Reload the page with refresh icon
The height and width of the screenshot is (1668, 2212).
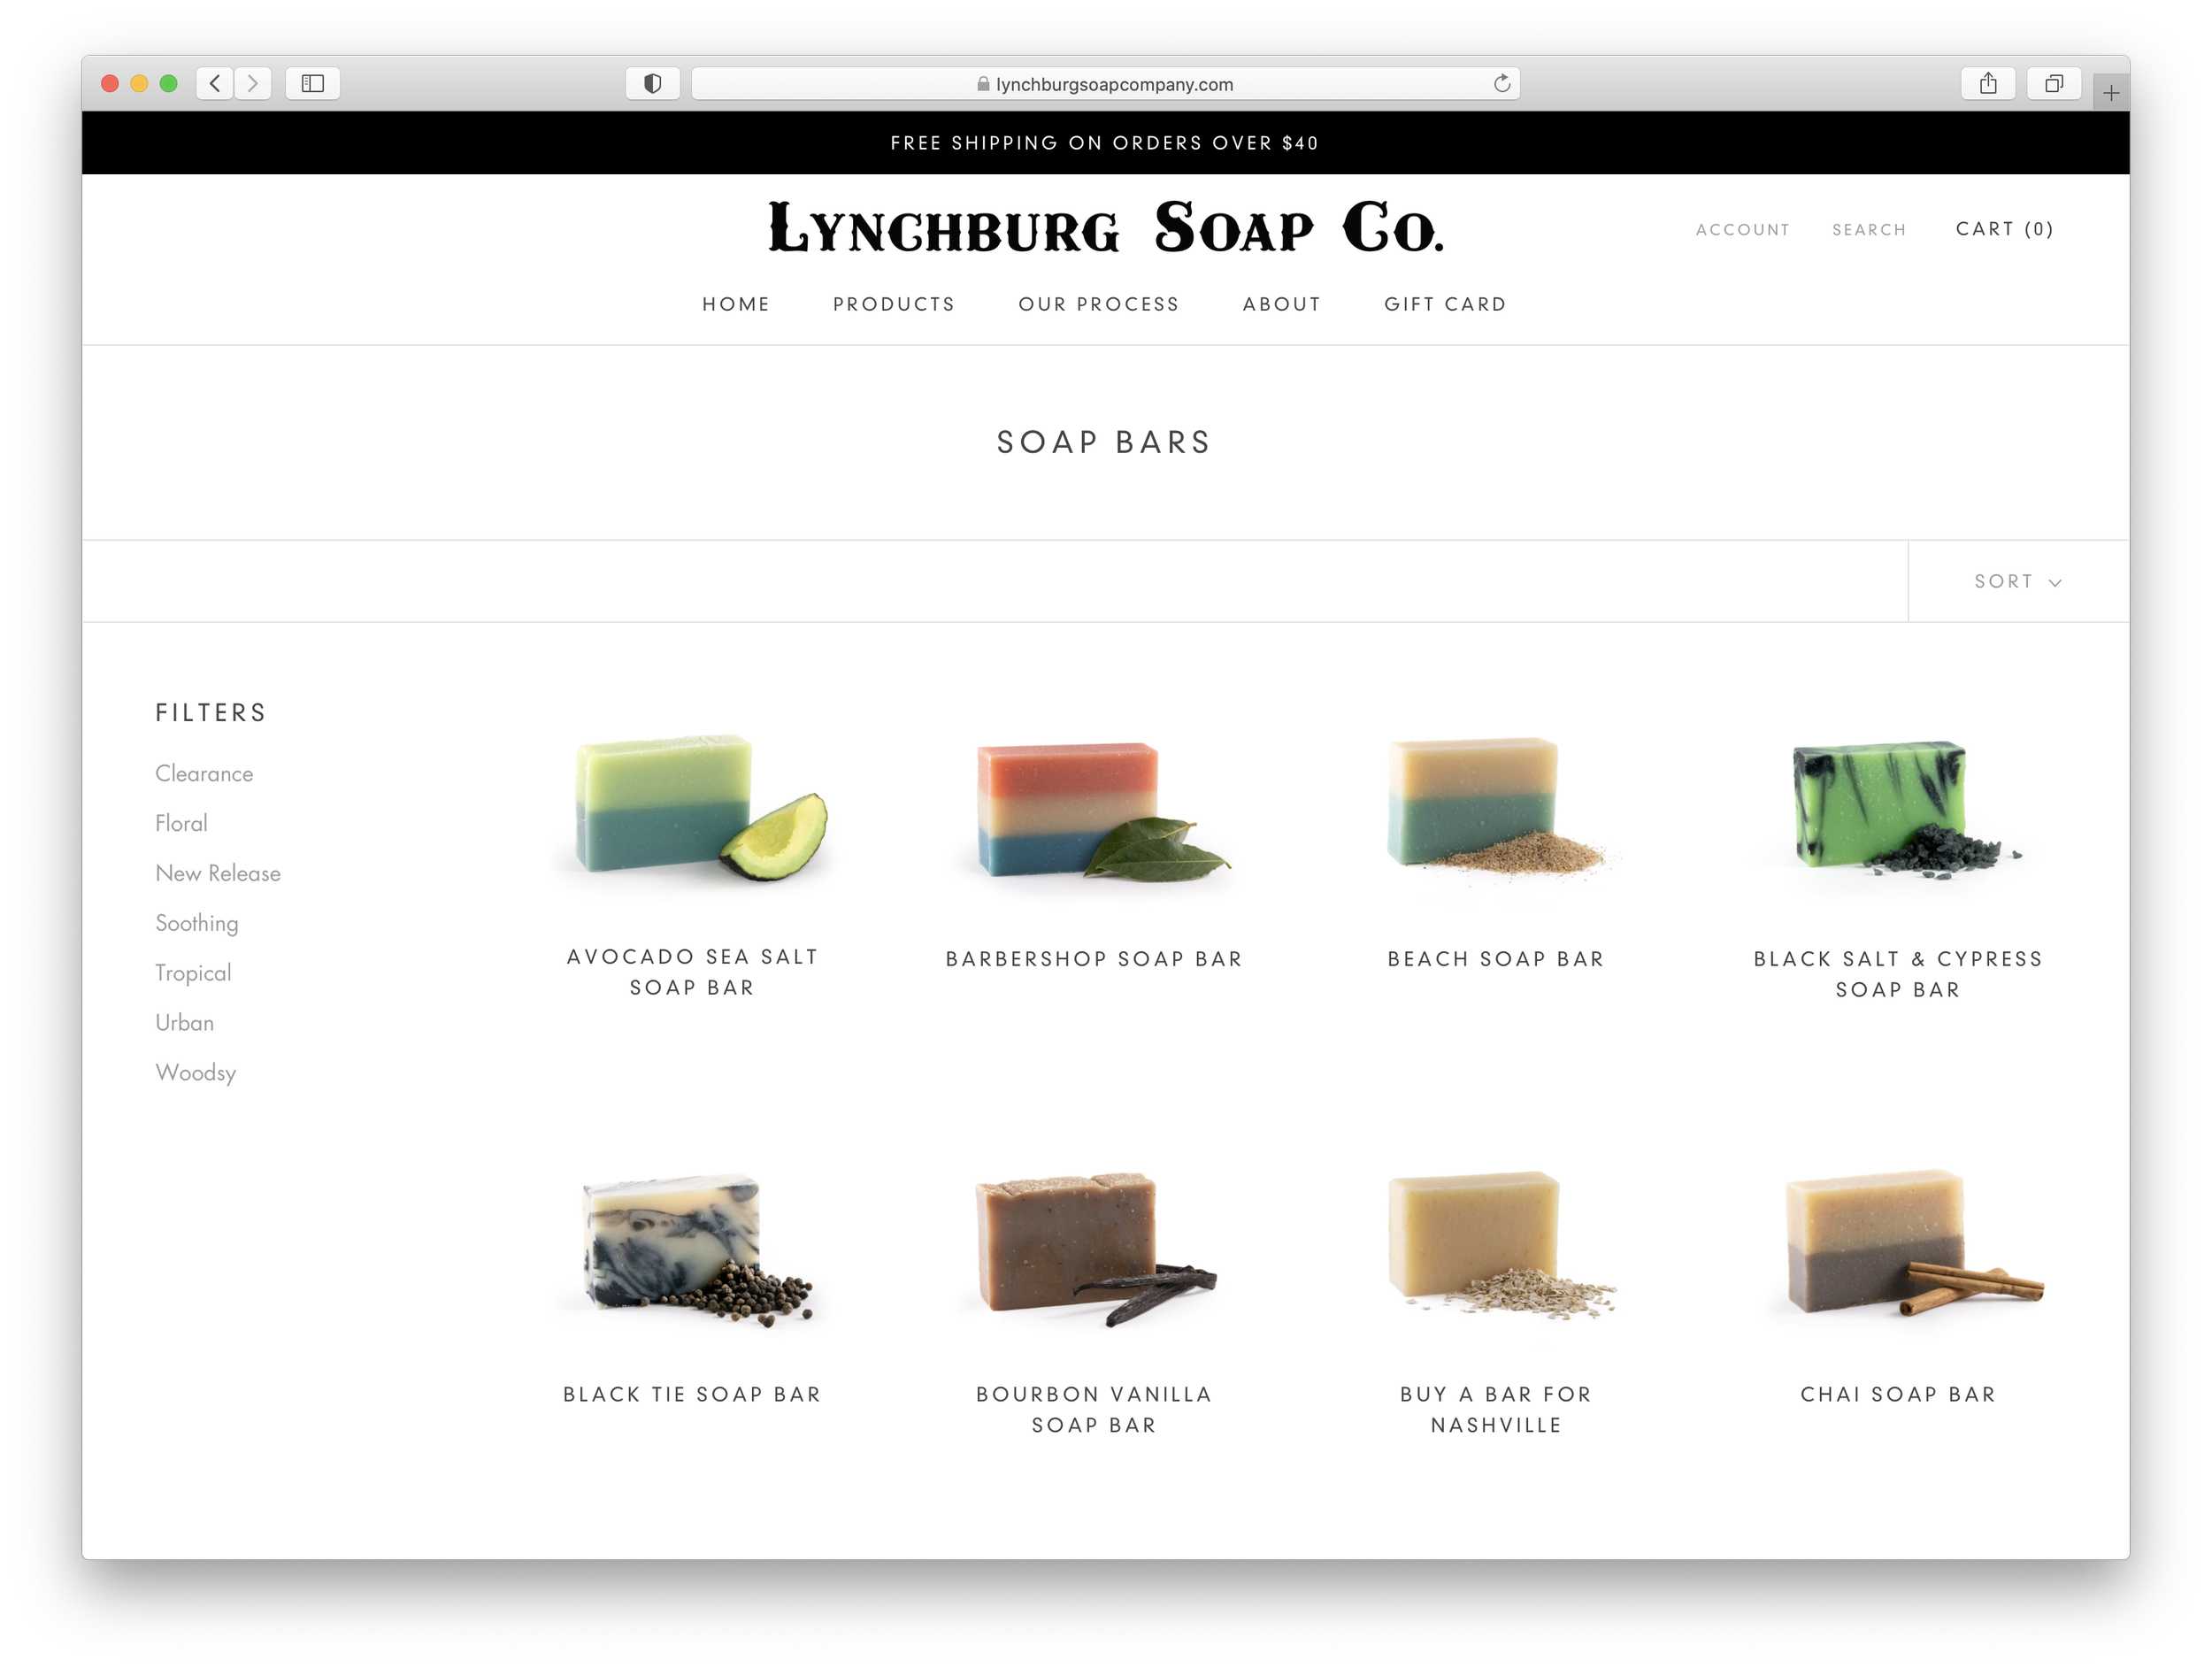coord(1501,83)
